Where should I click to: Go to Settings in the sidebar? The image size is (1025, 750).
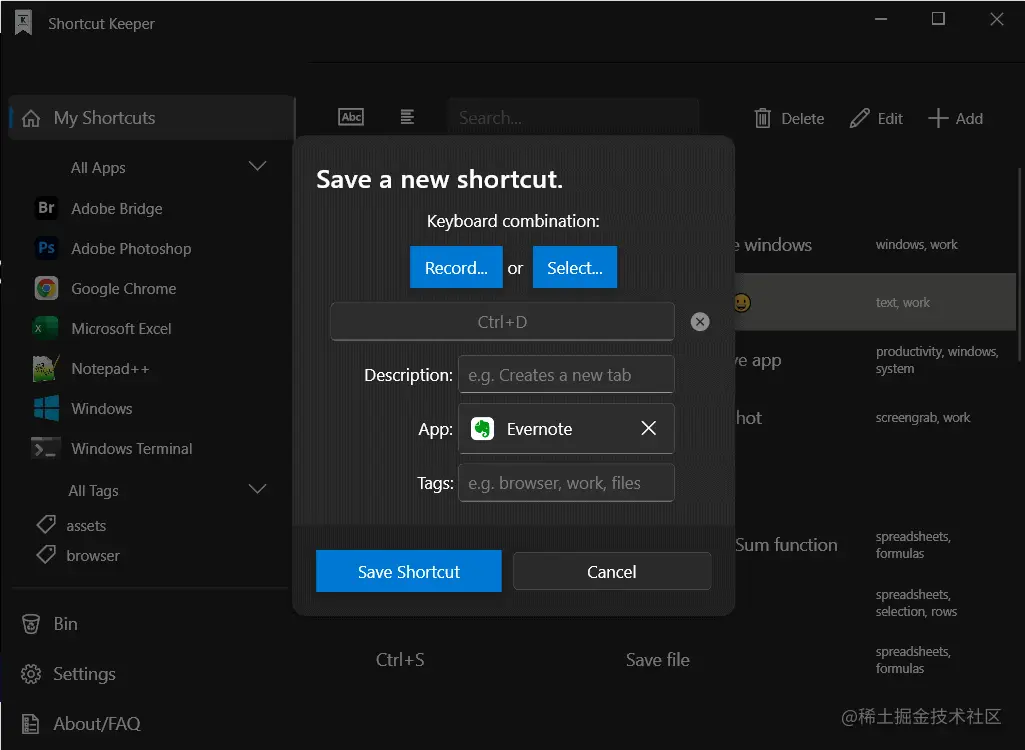click(84, 673)
